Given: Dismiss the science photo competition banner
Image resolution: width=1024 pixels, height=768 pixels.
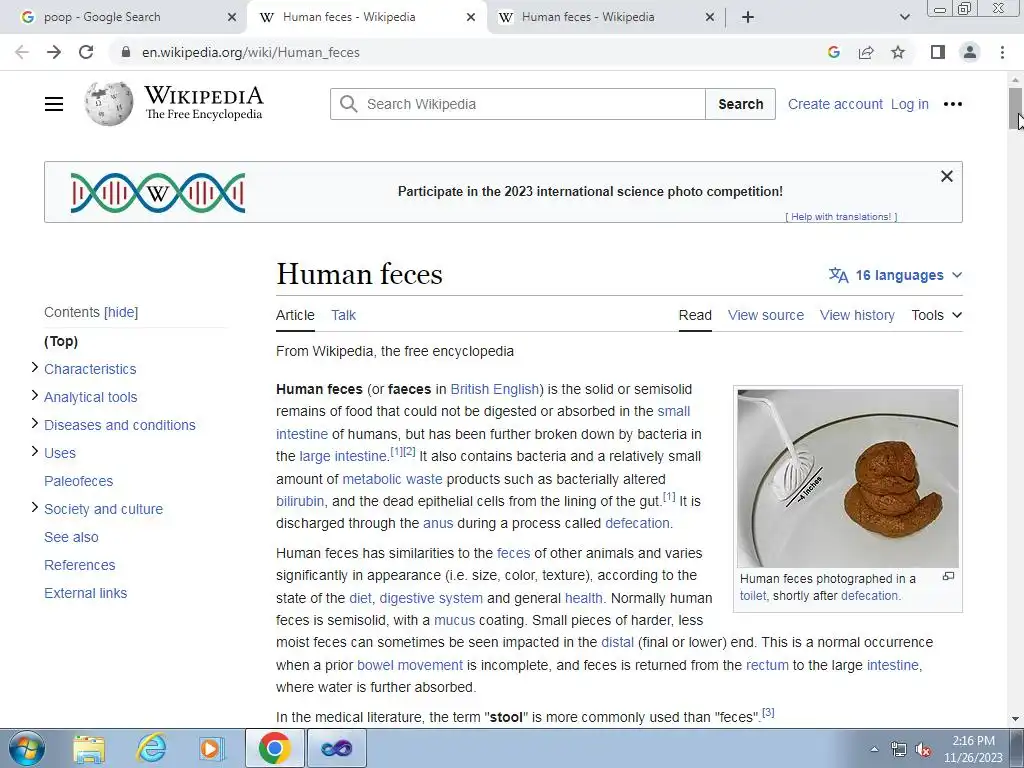Looking at the screenshot, I should coord(946,176).
